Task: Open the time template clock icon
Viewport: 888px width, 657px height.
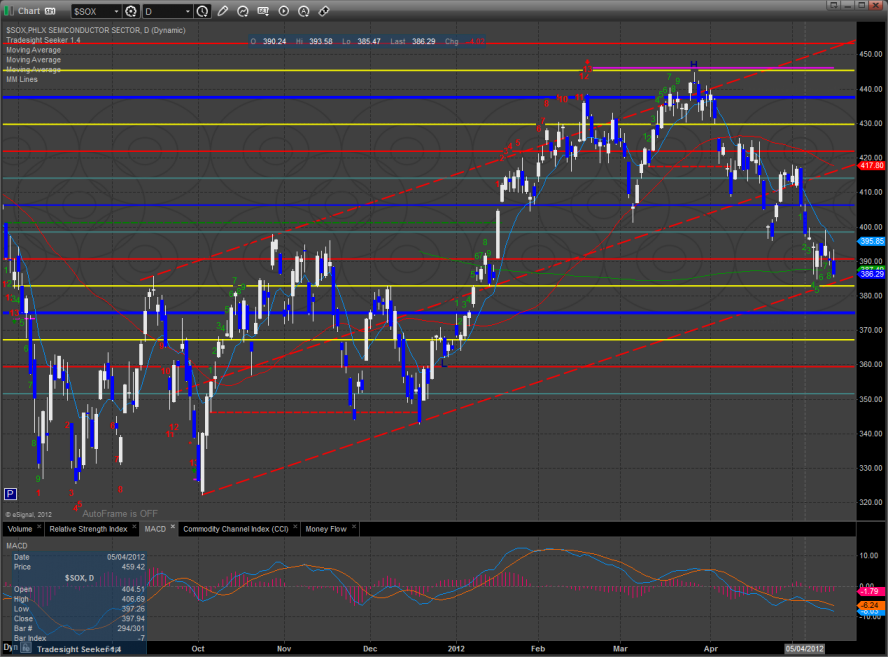Action: coord(203,11)
